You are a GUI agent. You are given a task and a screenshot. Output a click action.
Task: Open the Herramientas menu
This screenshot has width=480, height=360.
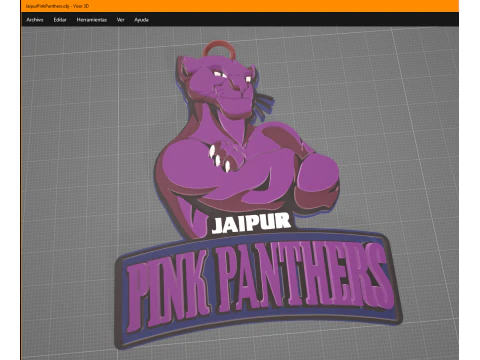[92, 20]
